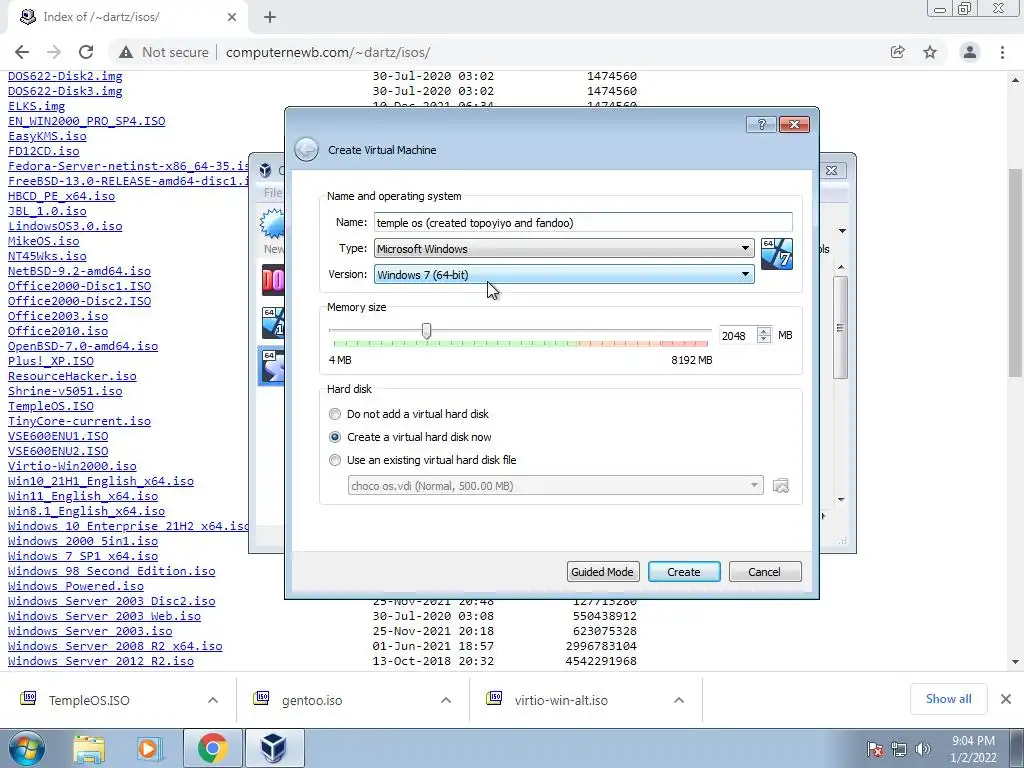Open Windows Media Player taskbar icon
Screen dimensions: 1024x768
[x=149, y=749]
